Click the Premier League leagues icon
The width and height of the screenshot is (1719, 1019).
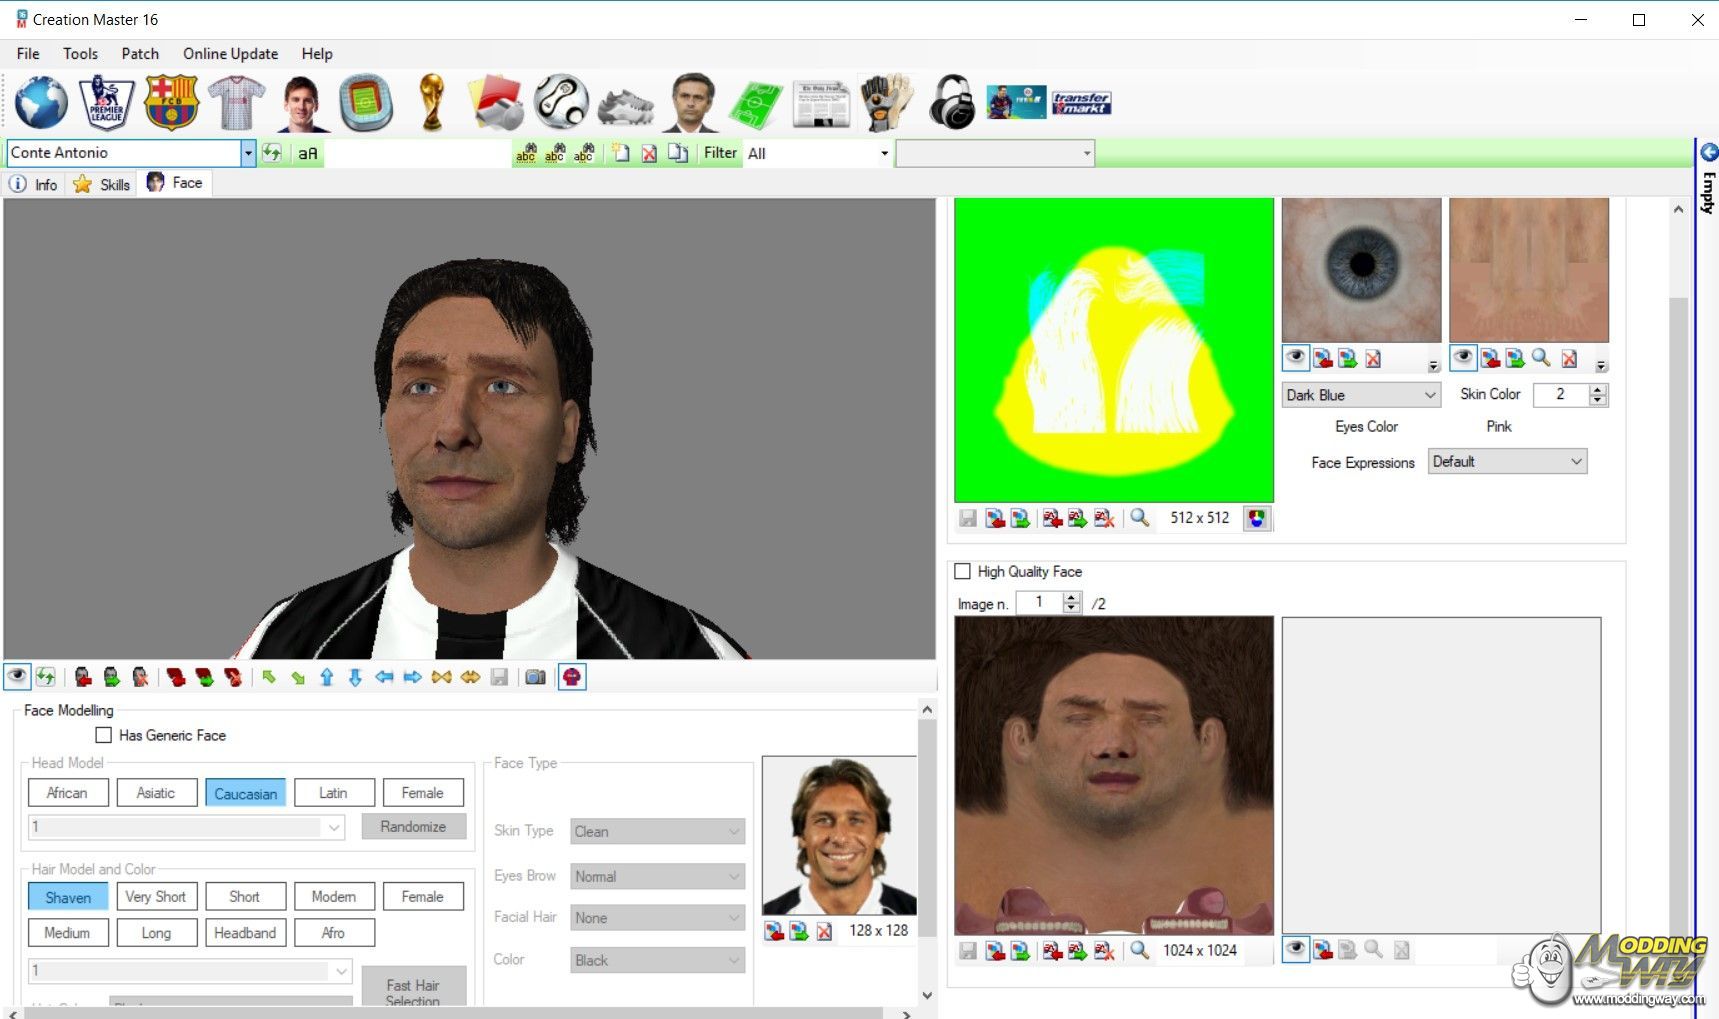(106, 103)
